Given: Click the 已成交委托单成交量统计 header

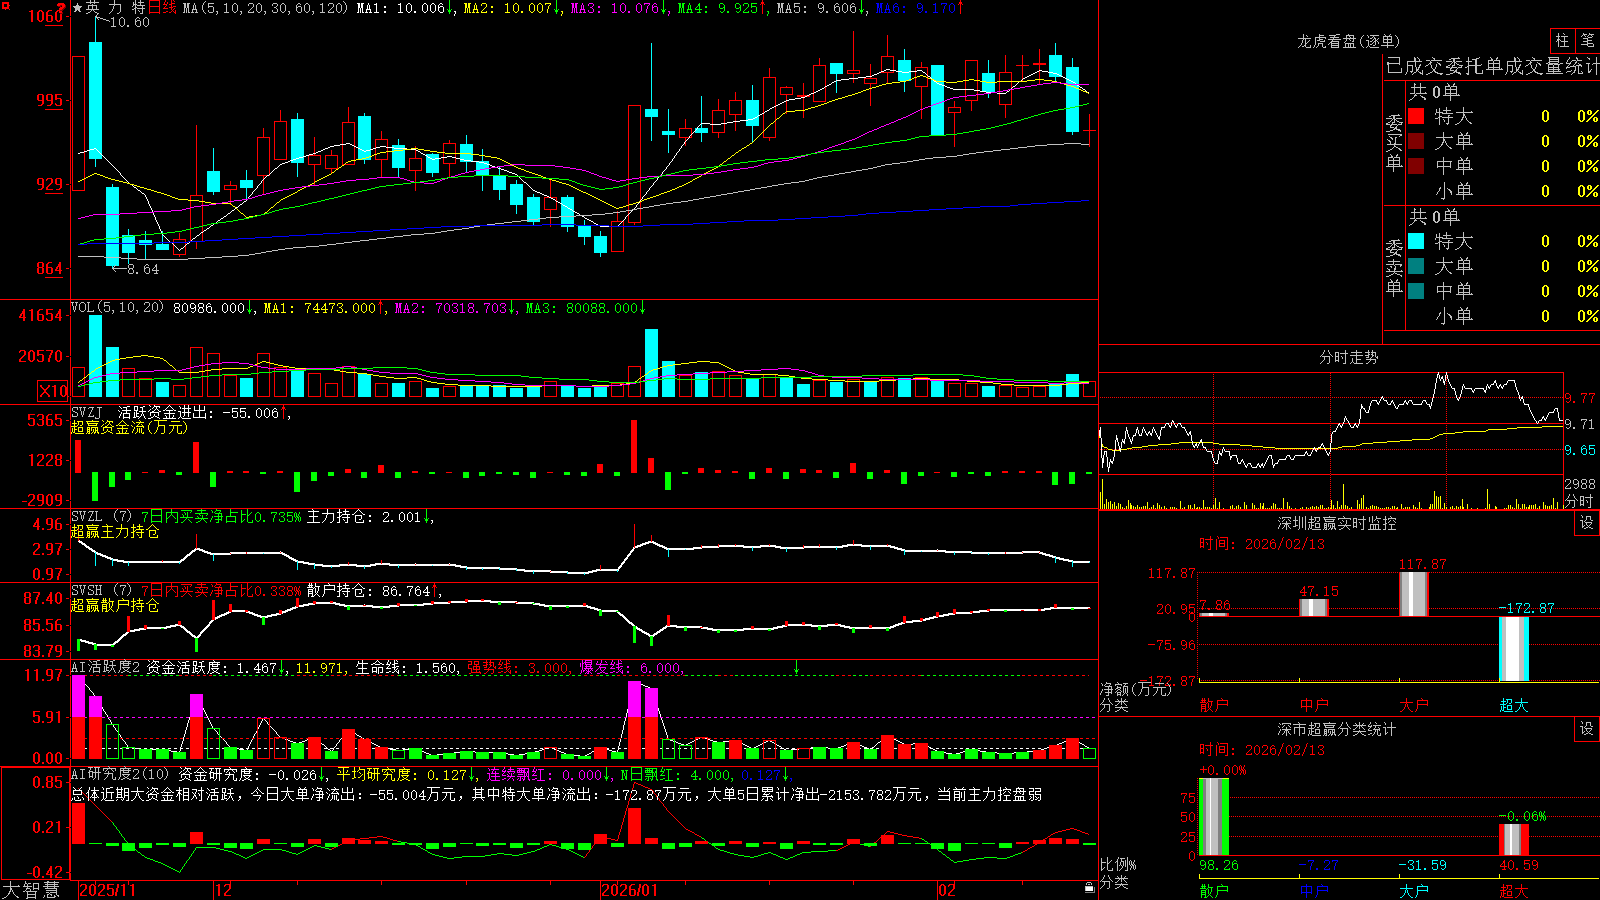Looking at the screenshot, I should (x=1492, y=66).
